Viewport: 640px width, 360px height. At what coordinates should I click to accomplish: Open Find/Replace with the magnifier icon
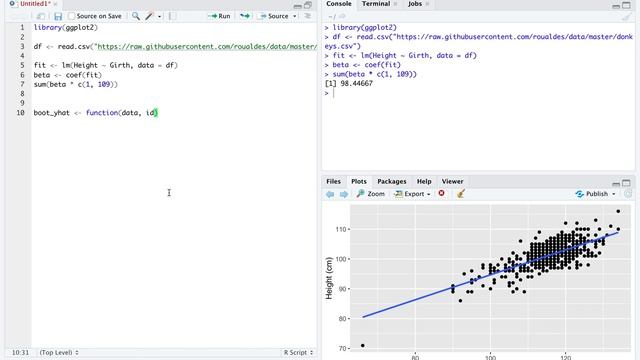pos(136,16)
